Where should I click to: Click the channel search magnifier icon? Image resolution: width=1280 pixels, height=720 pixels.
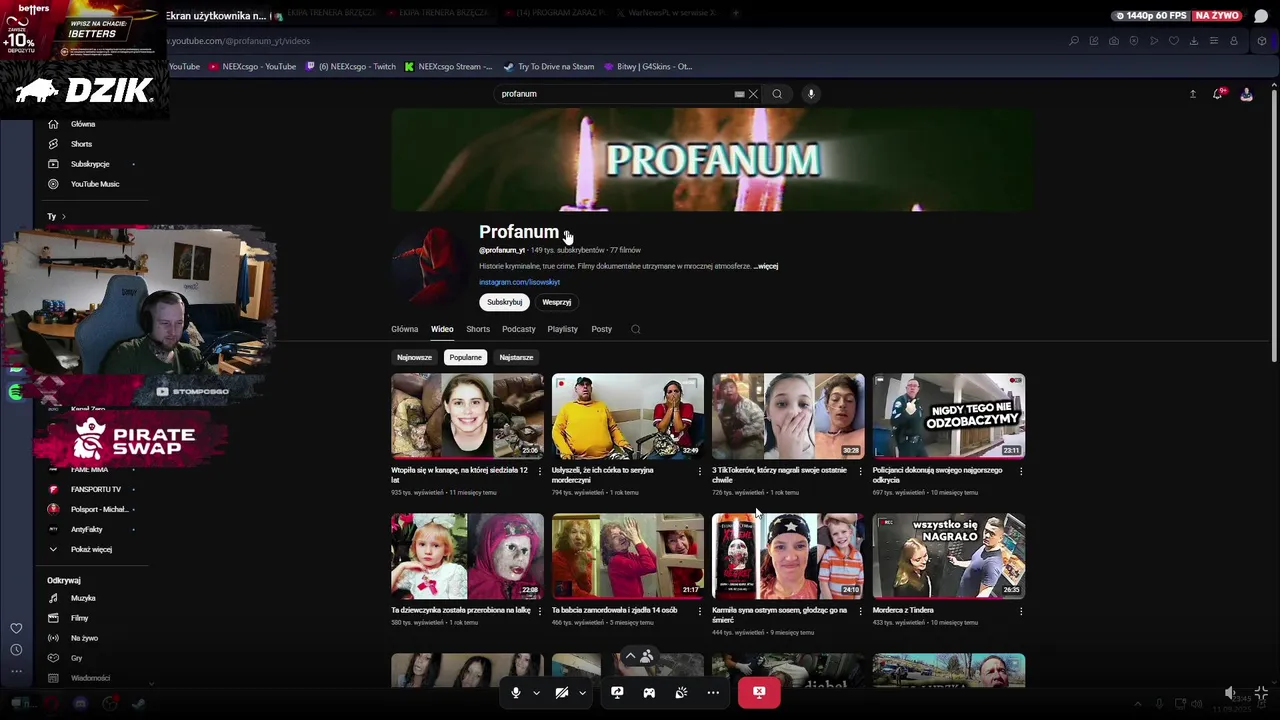635,329
